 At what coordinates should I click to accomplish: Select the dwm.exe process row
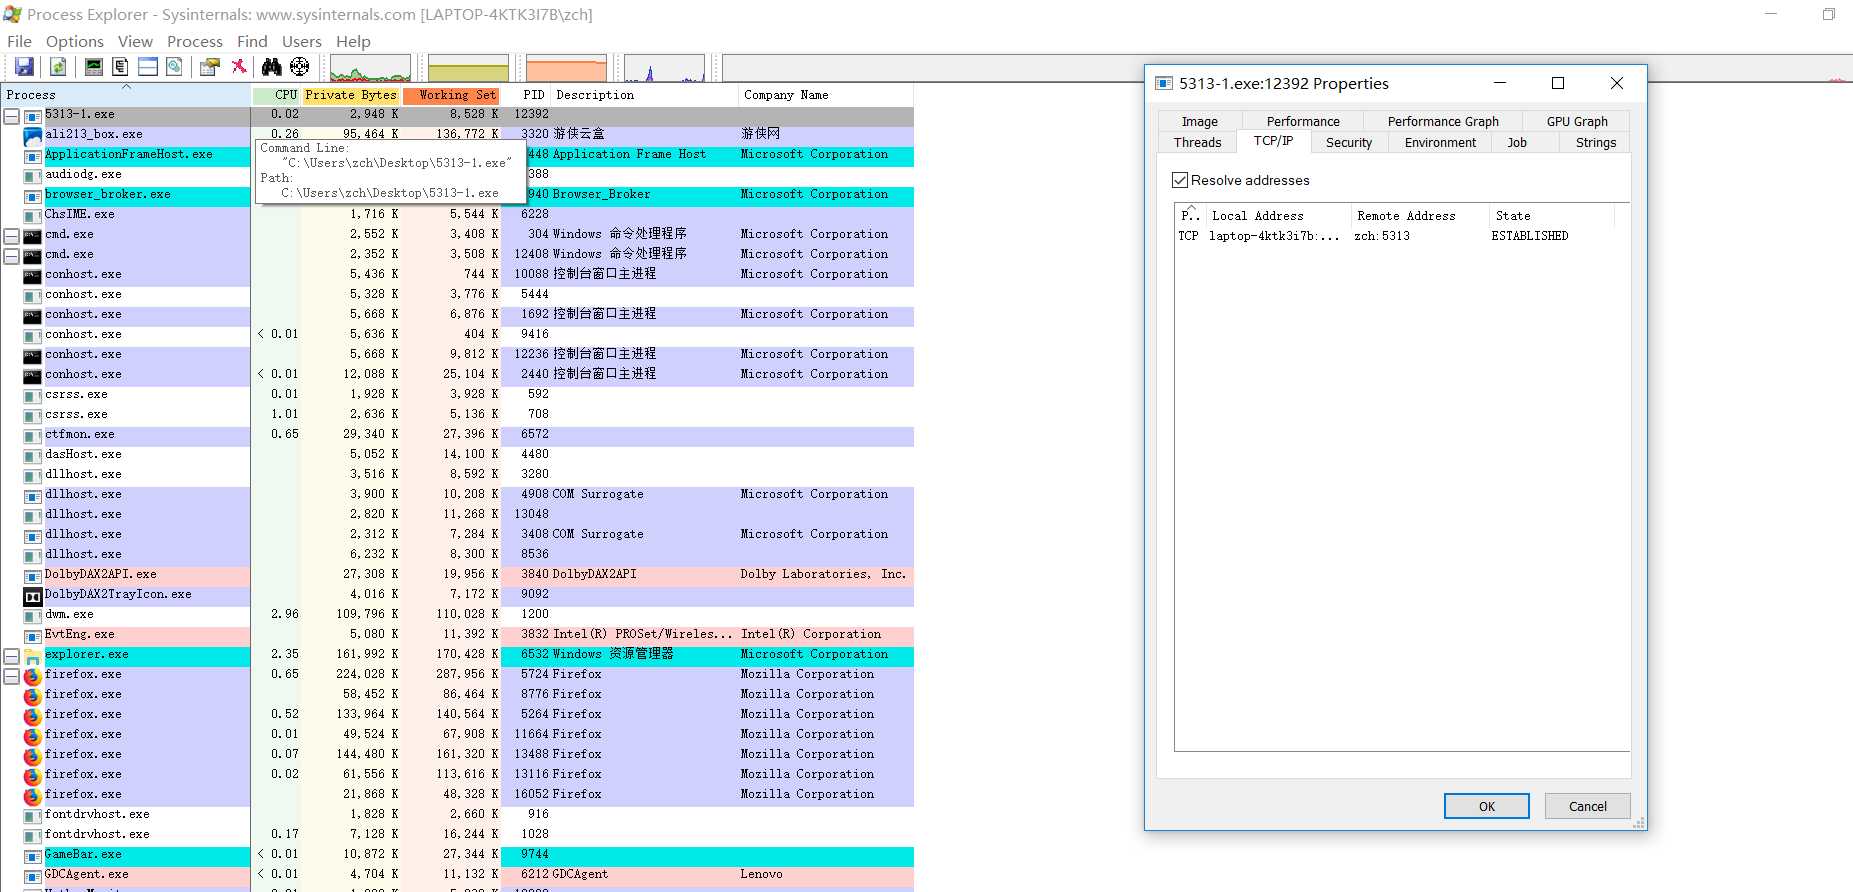click(x=458, y=614)
